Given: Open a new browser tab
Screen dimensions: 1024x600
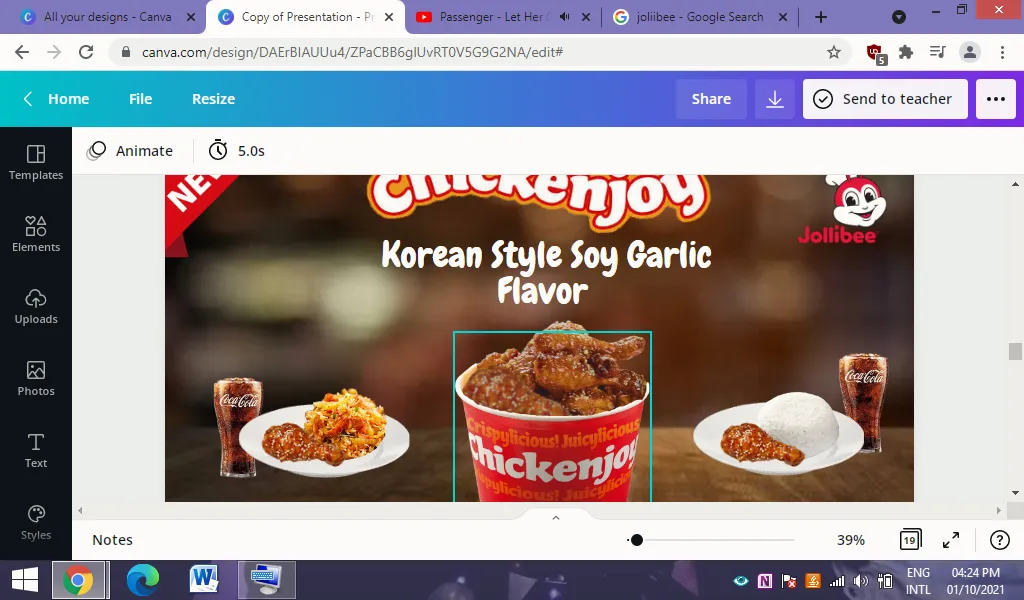Looking at the screenshot, I should click(x=821, y=17).
